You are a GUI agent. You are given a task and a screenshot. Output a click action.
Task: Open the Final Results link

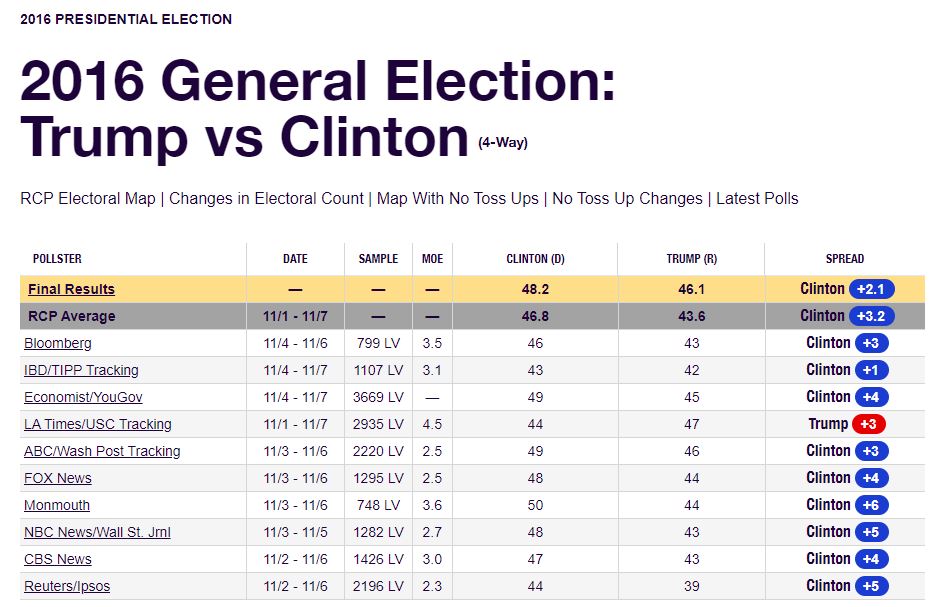coord(71,290)
